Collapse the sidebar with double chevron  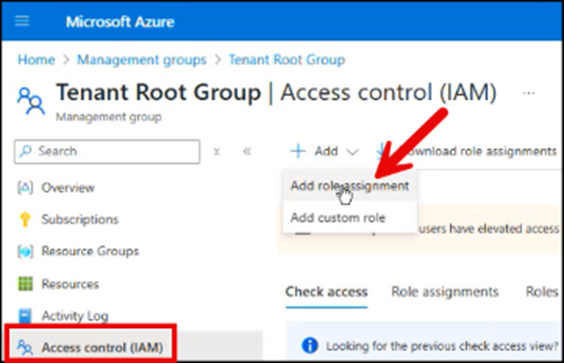point(247,151)
